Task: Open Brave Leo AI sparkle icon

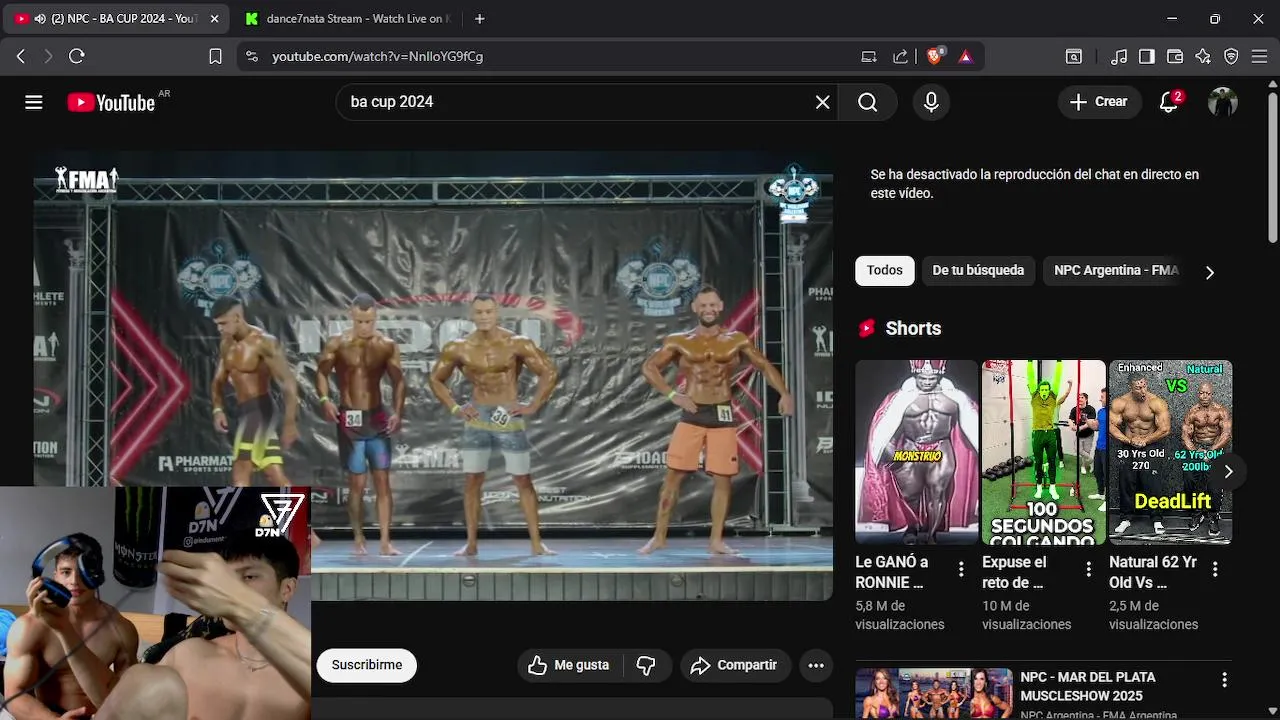Action: point(1203,57)
